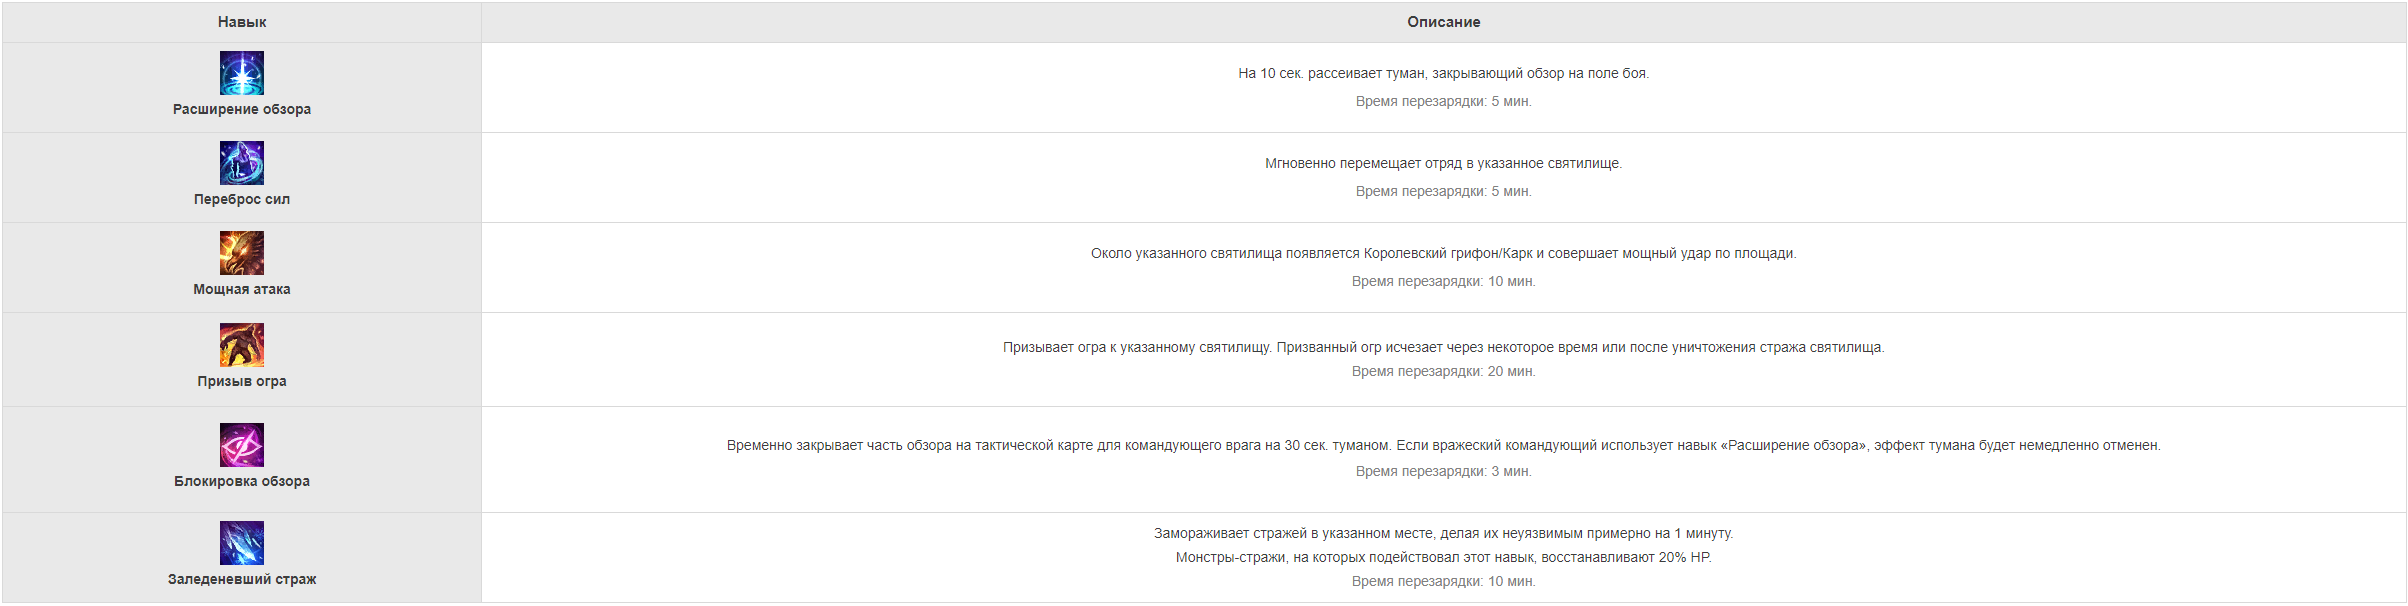Click the Мощная атака skill label
Viewport: 2408px width, 606px height.
coord(242,289)
